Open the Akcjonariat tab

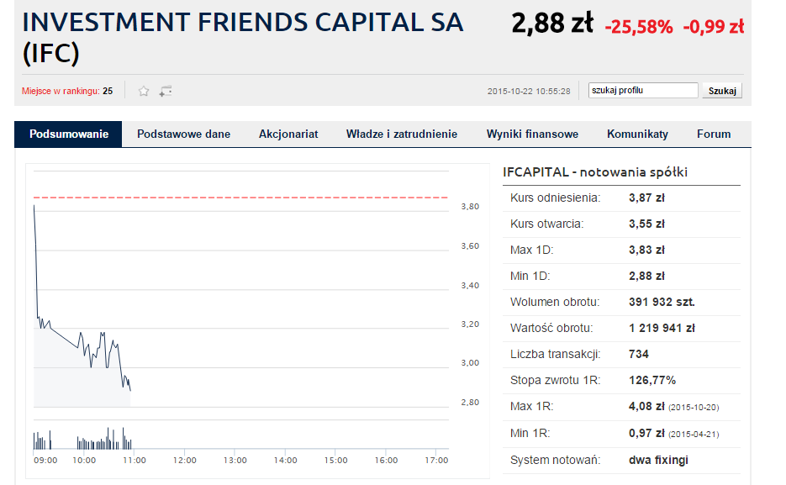pos(288,134)
